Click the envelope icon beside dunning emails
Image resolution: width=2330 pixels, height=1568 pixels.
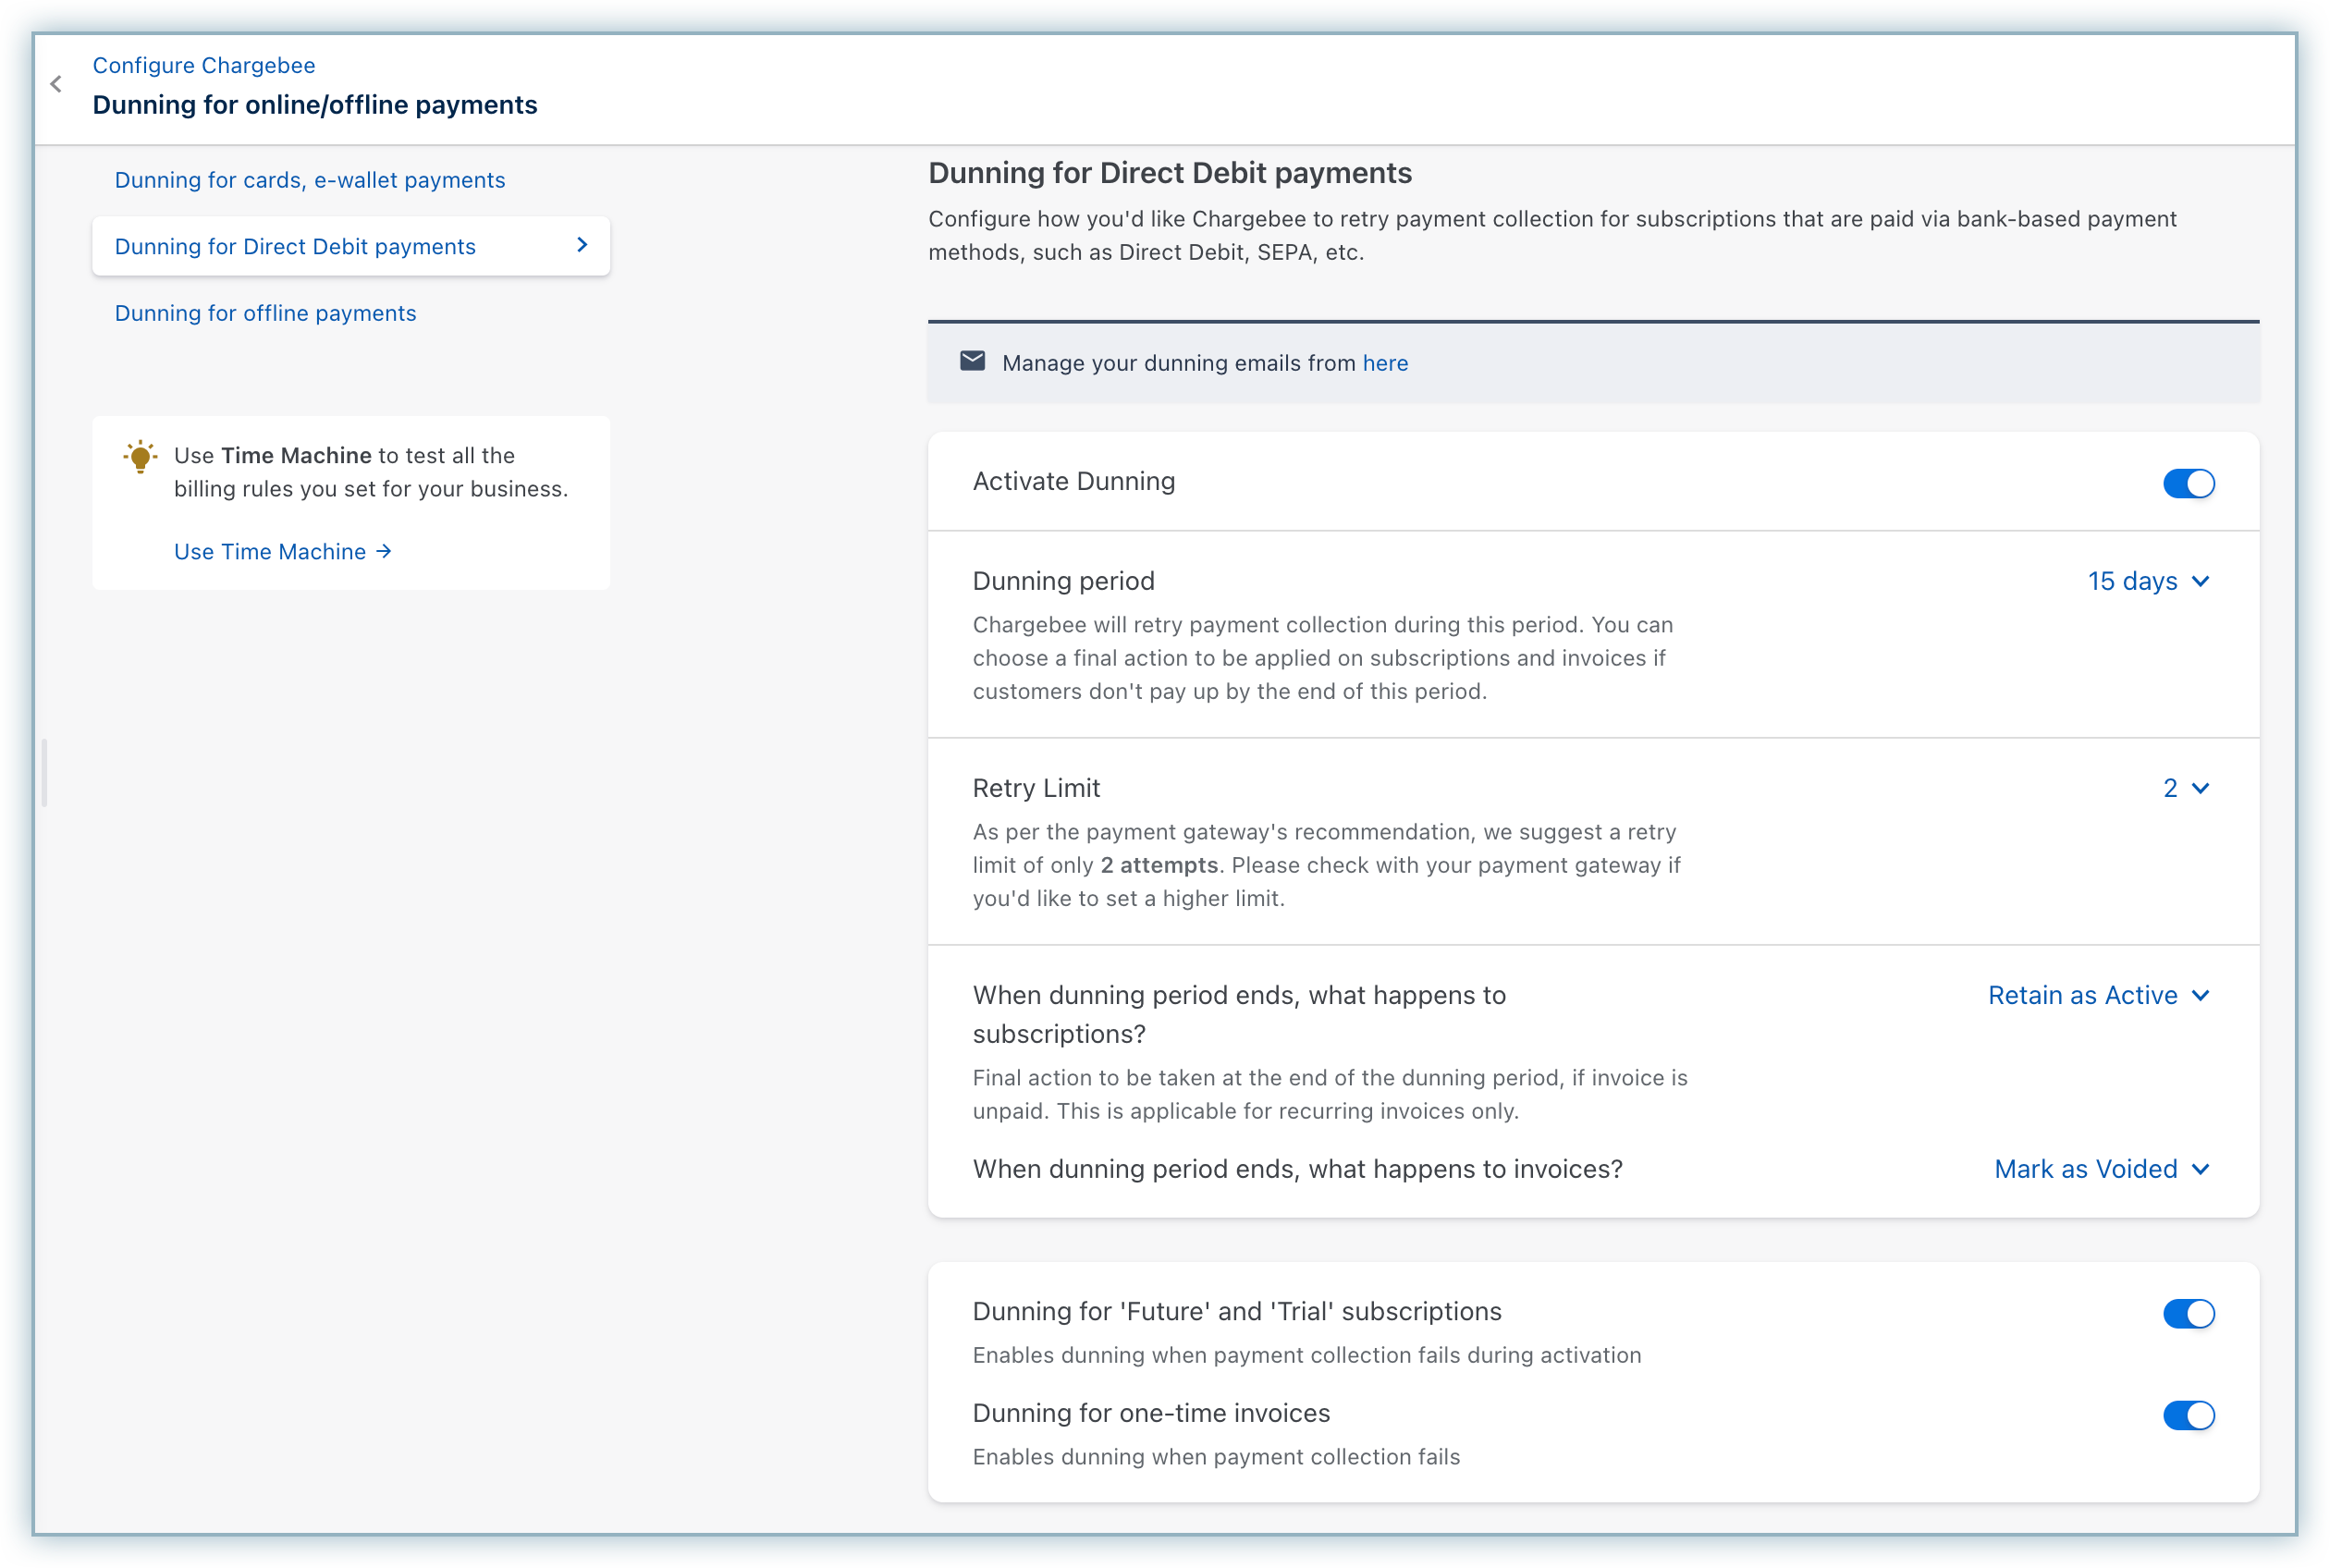point(972,361)
